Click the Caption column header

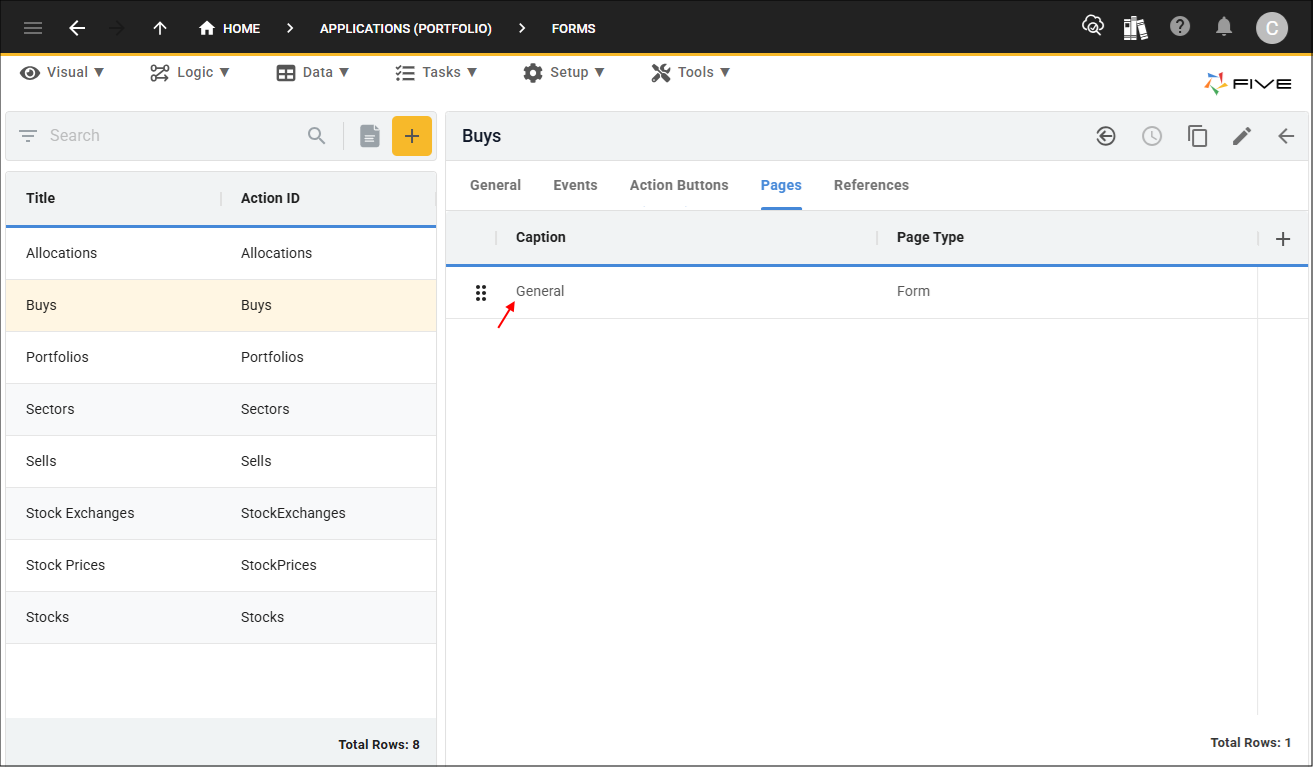[x=541, y=237]
